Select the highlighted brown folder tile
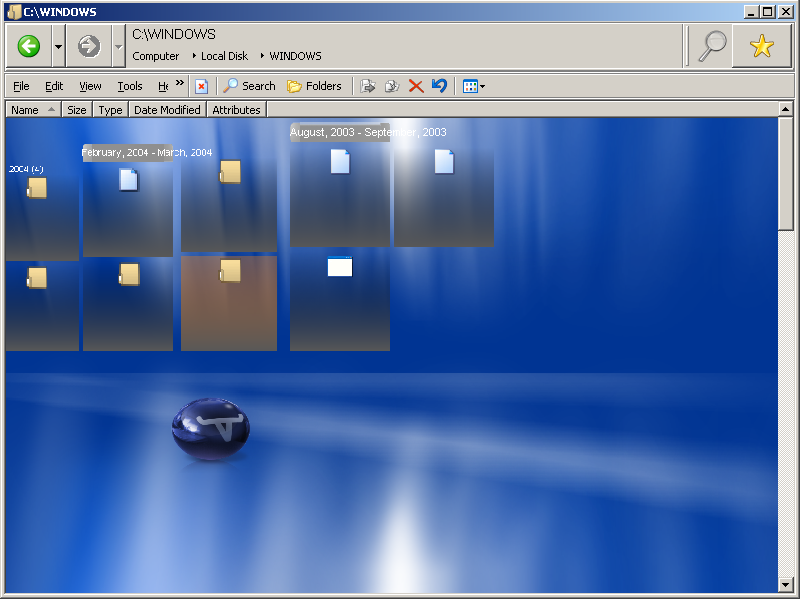Image resolution: width=800 pixels, height=599 pixels. [x=229, y=303]
